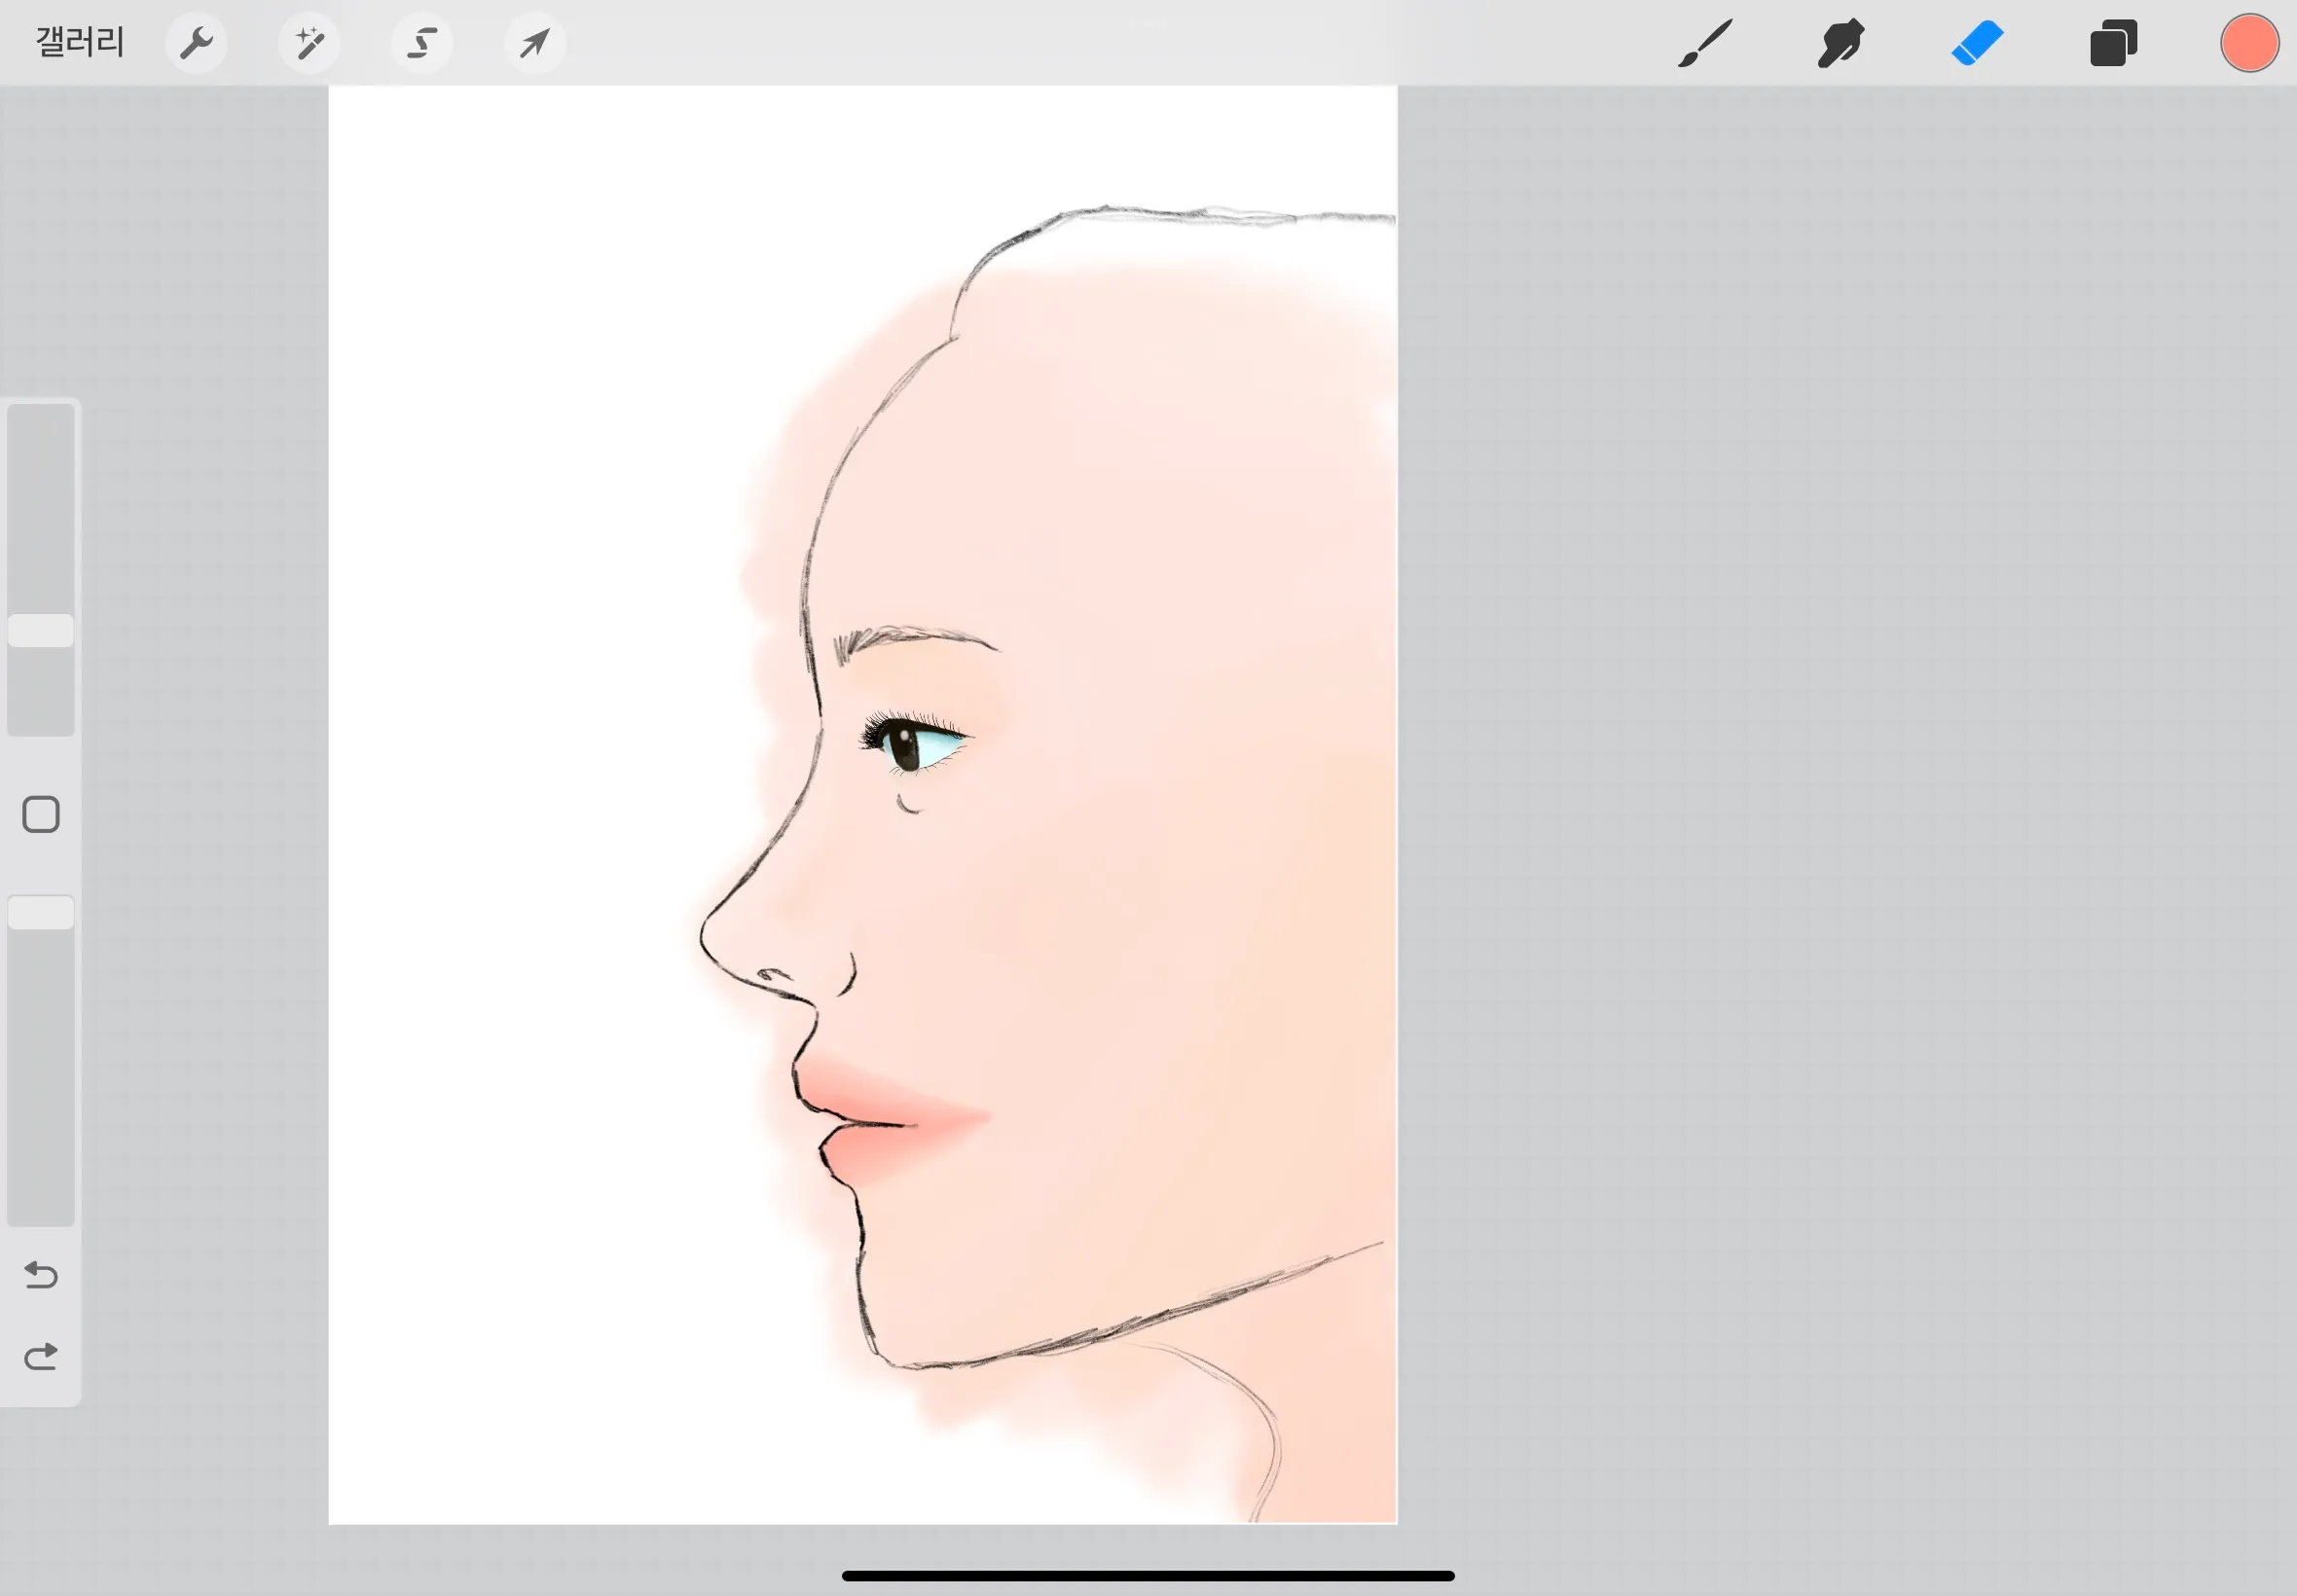Click the brush size slider handle
Screen dimensions: 2297x1596
click(x=41, y=630)
